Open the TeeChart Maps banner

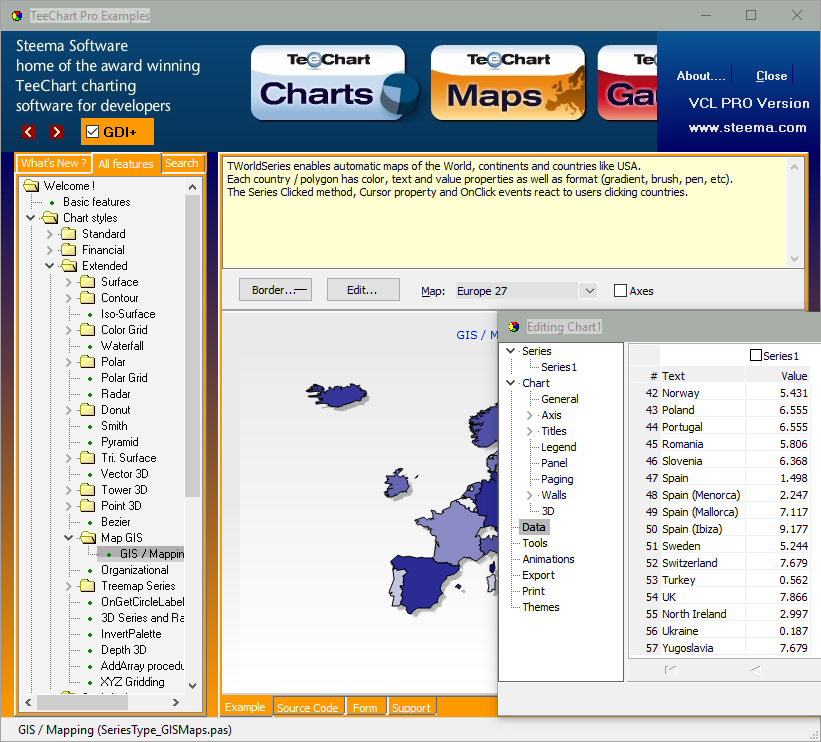point(508,83)
